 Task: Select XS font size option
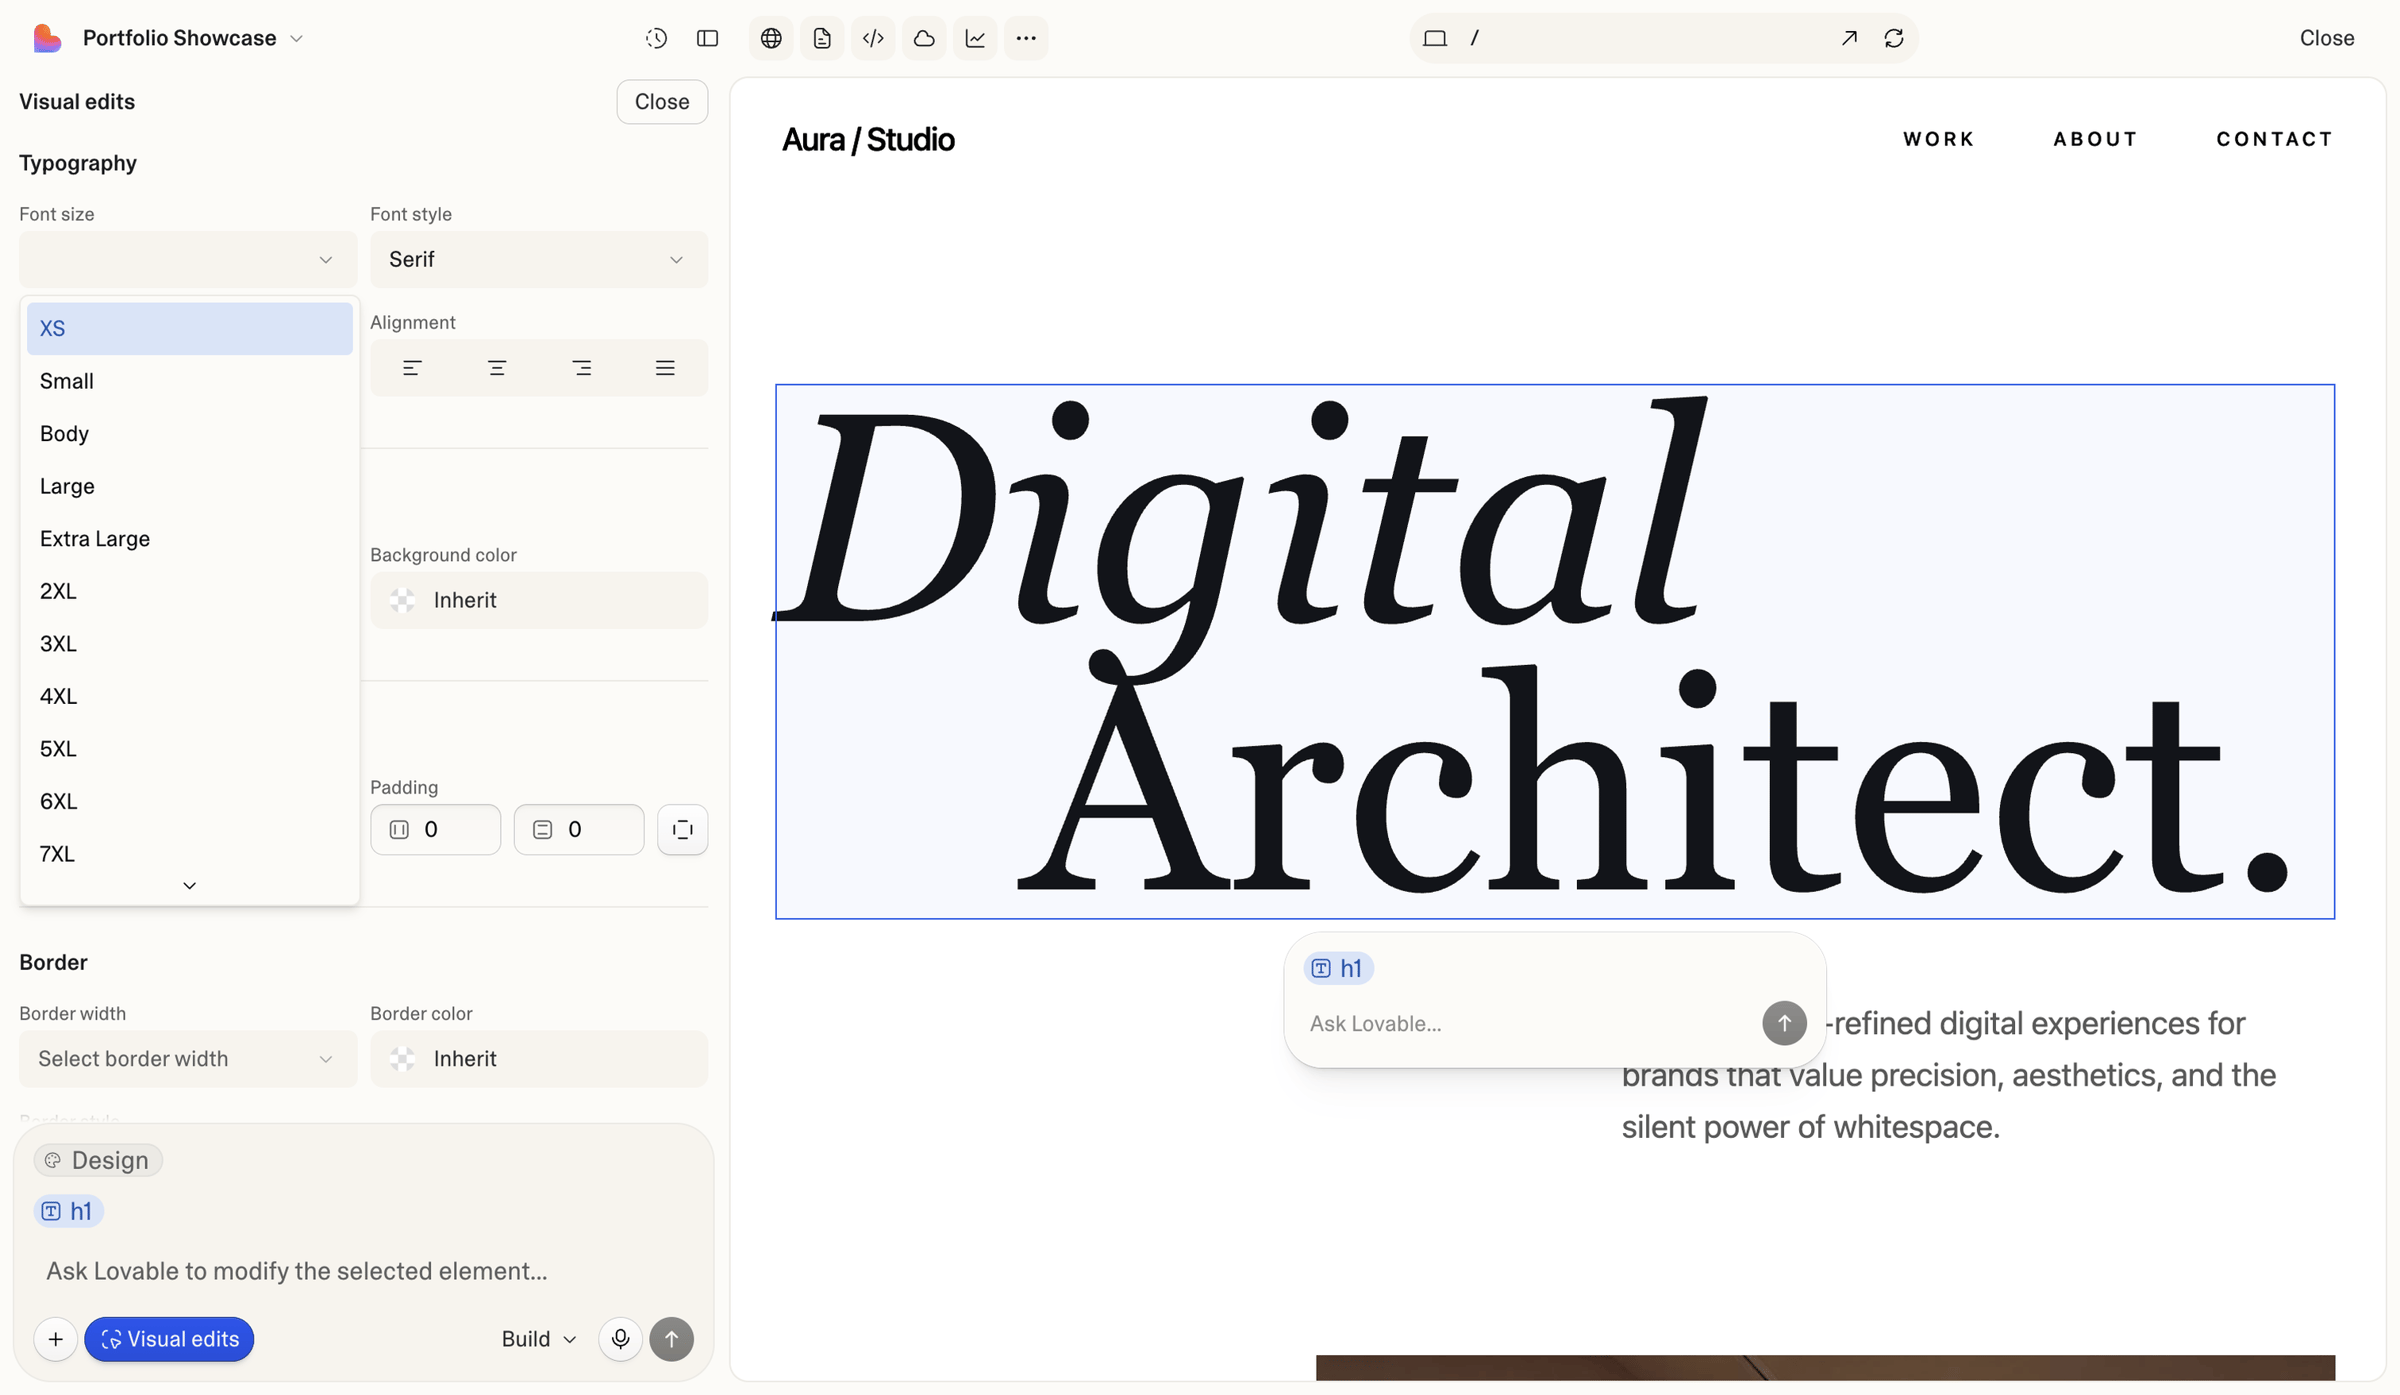[x=190, y=328]
